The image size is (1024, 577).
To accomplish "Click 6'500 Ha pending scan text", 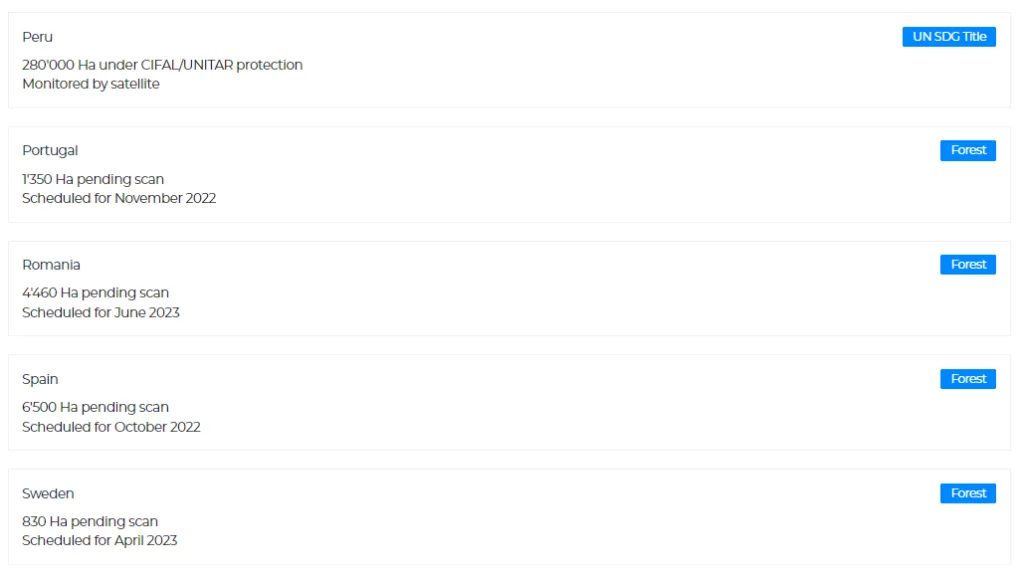I will point(95,407).
